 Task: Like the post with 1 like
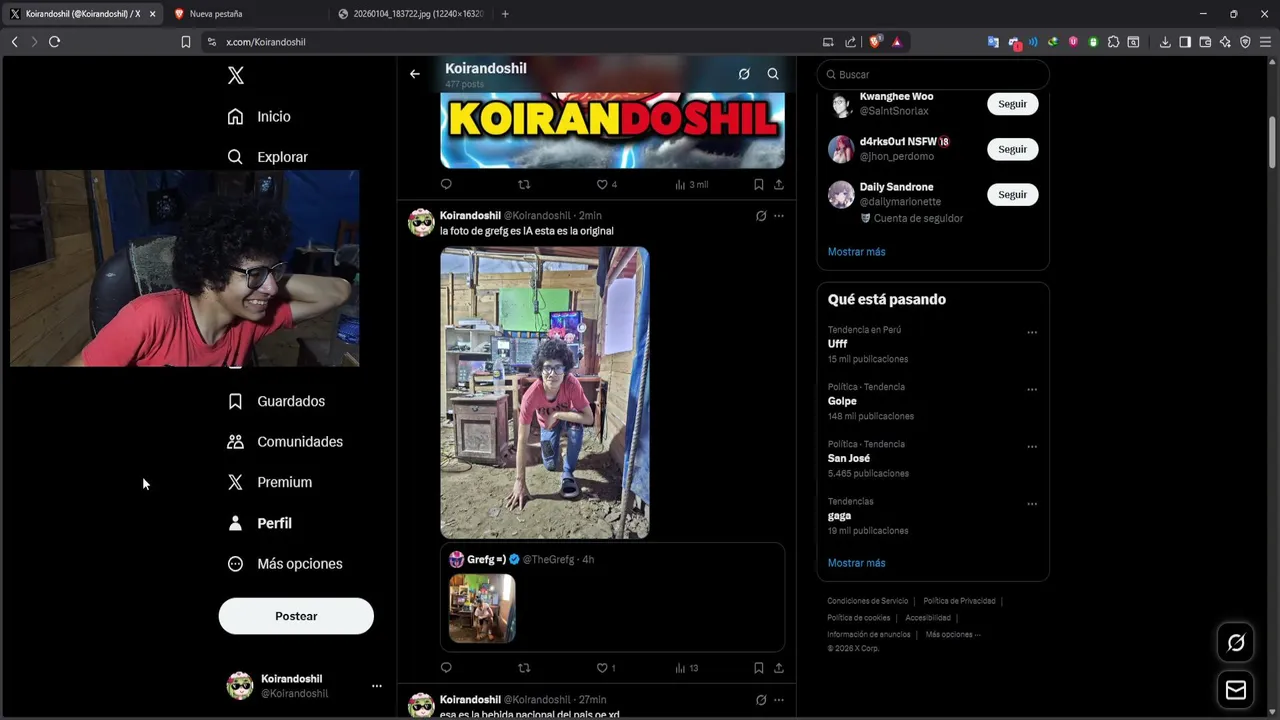coord(606,668)
